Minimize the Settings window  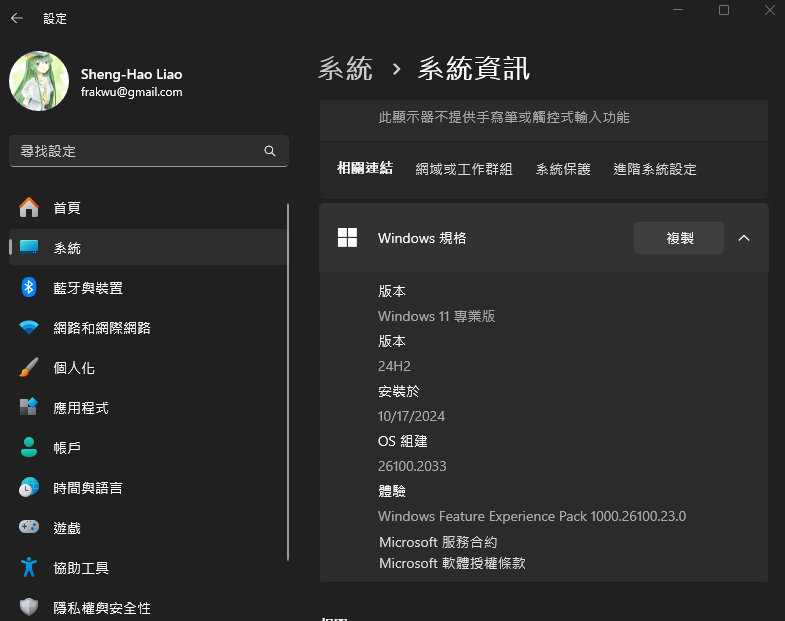click(x=678, y=10)
